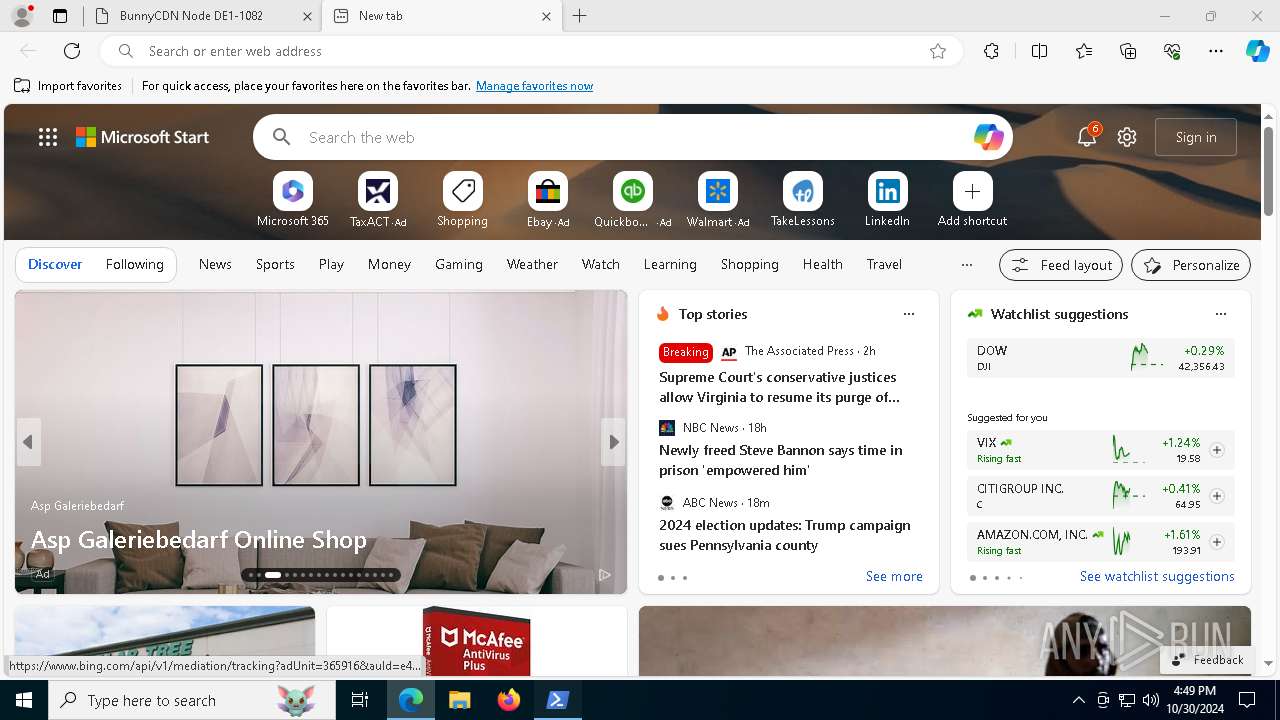
Task: Add Amazon.com Inc. to watchlist
Action: point(1217,542)
